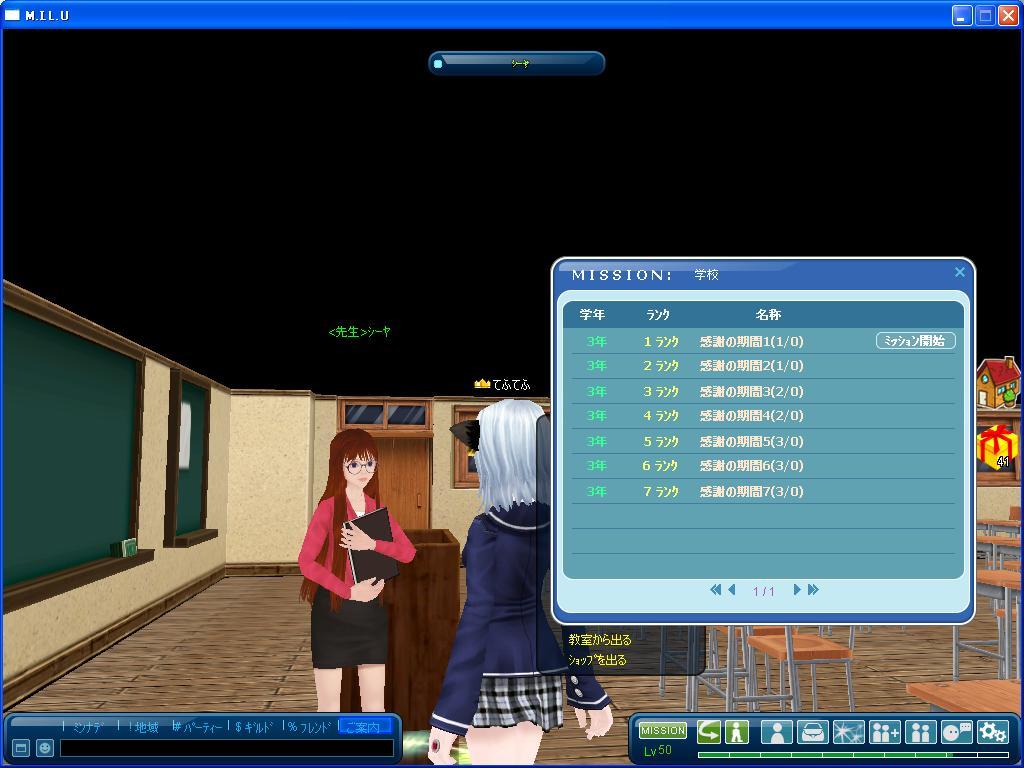Go to first page of mission list
Screen dimensions: 1024x768
coord(715,590)
